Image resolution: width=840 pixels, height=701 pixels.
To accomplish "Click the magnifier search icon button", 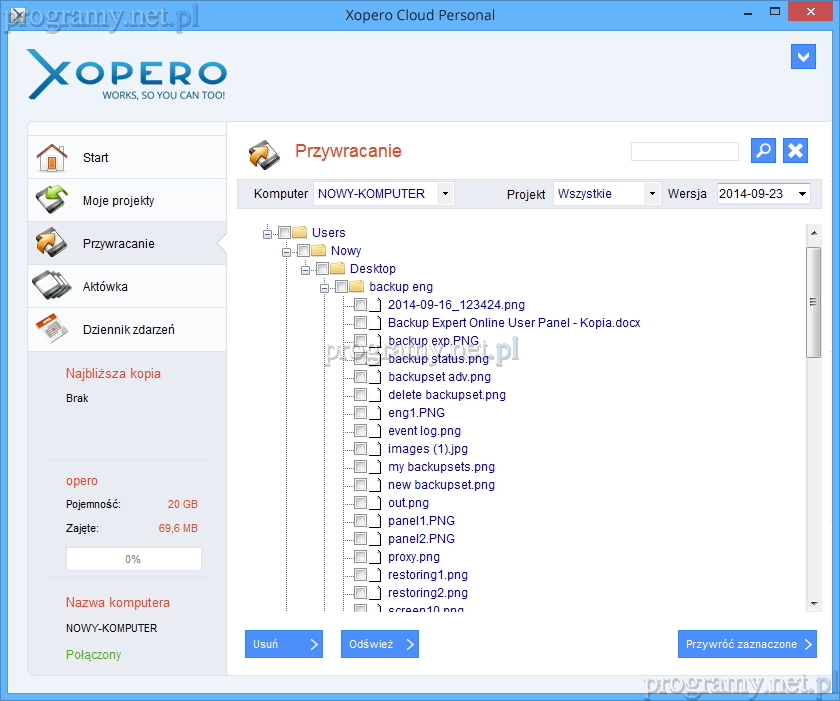I will (763, 150).
